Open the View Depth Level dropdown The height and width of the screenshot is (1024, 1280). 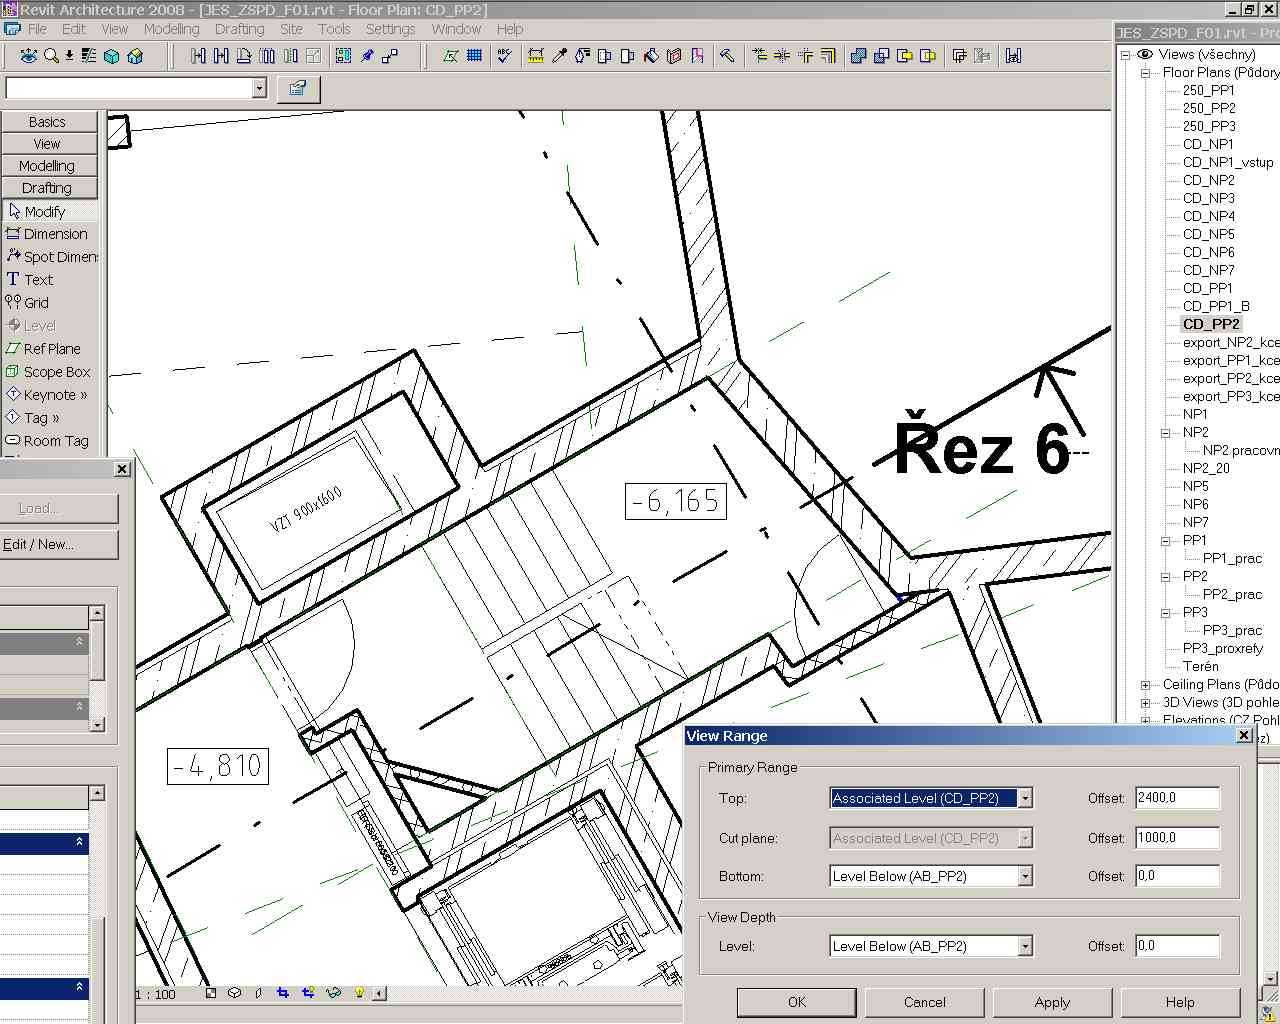pos(1025,946)
